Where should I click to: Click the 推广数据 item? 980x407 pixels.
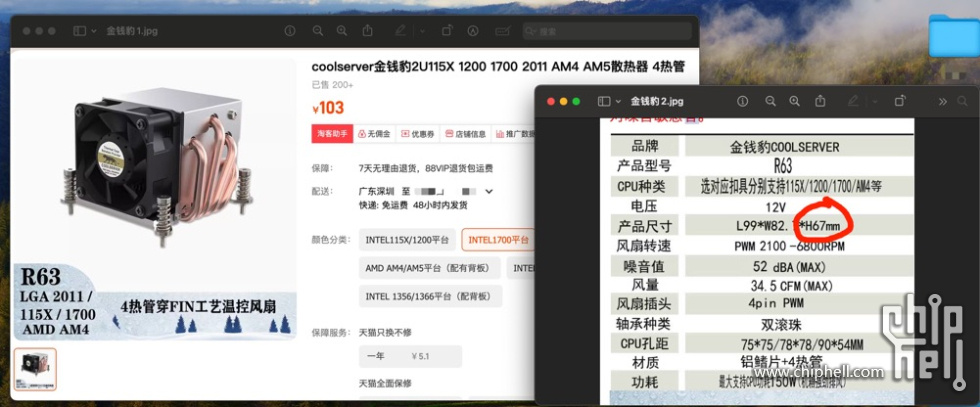(x=515, y=134)
